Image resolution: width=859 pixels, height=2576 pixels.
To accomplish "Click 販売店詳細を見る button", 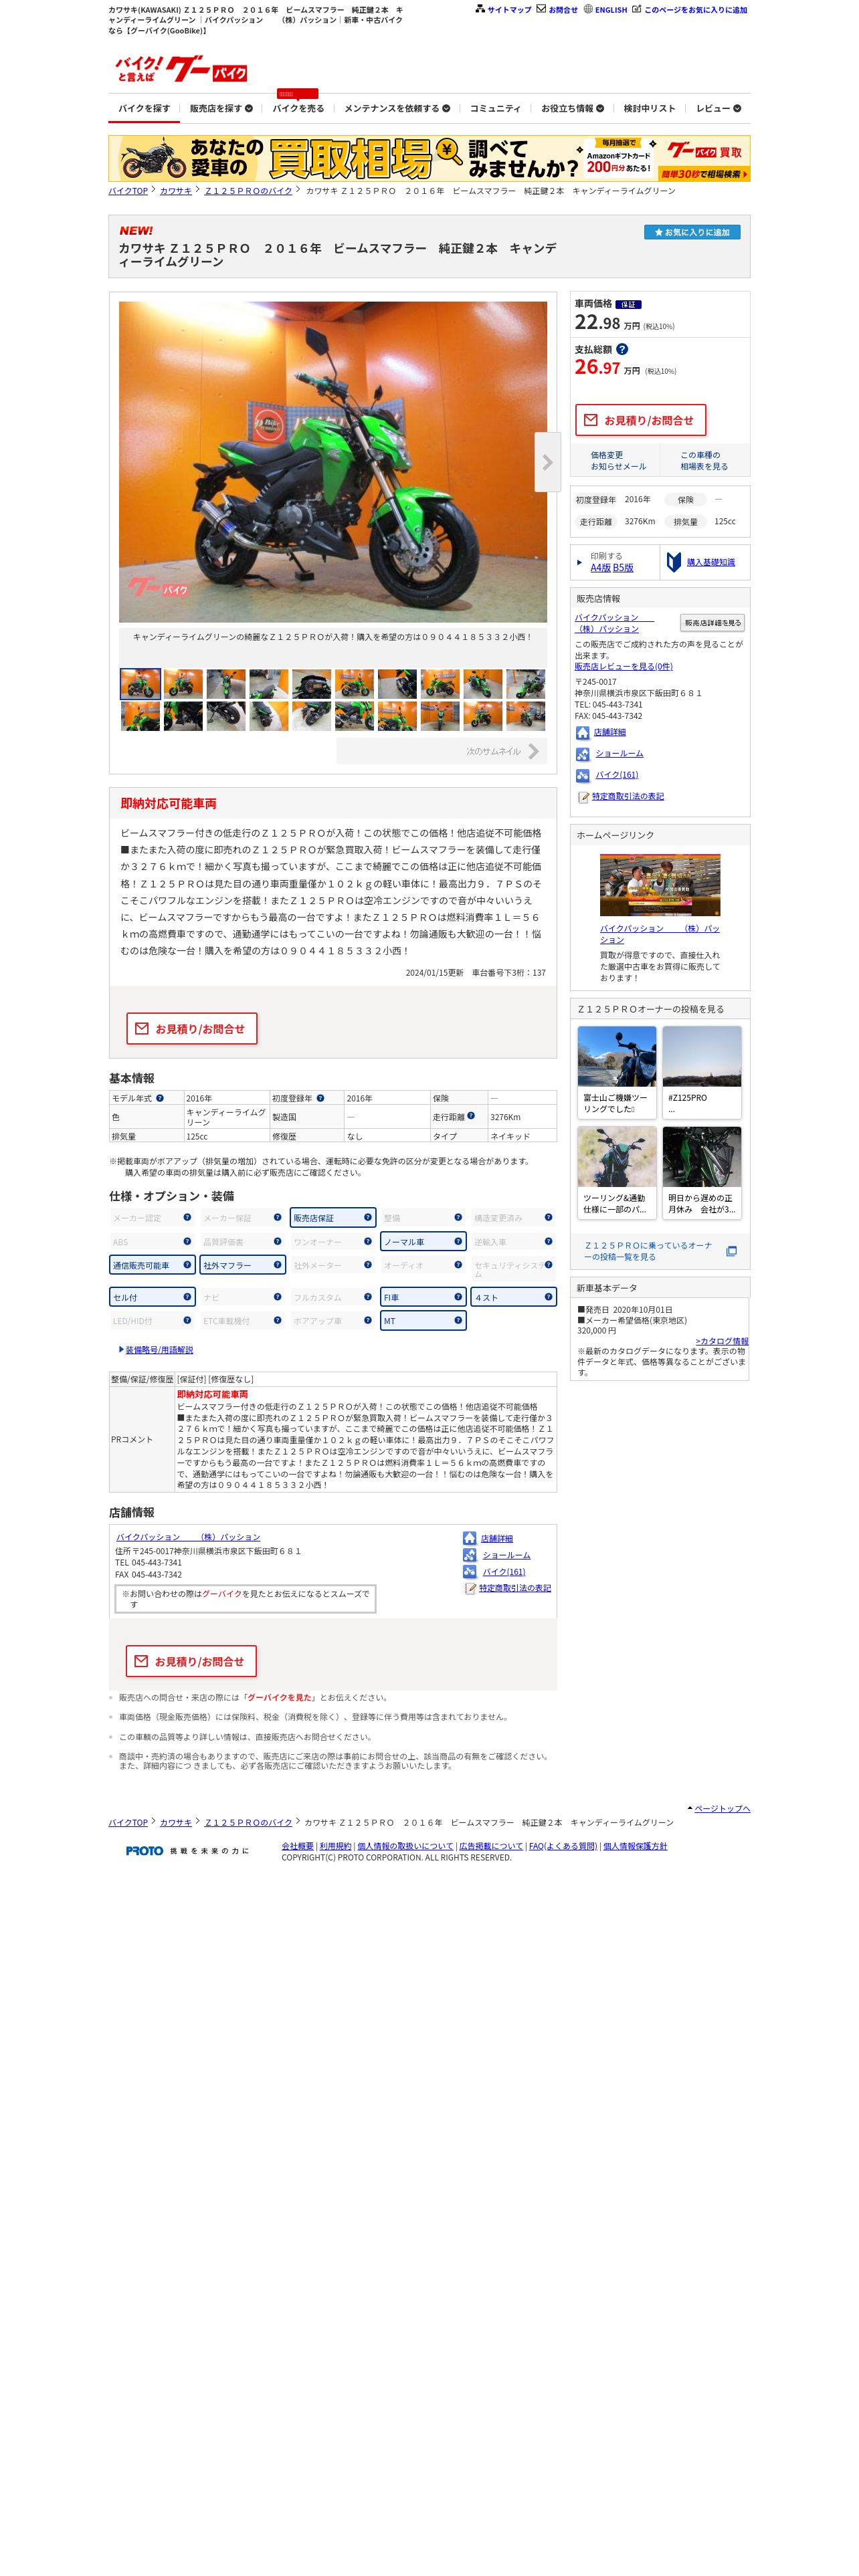I will click(712, 623).
